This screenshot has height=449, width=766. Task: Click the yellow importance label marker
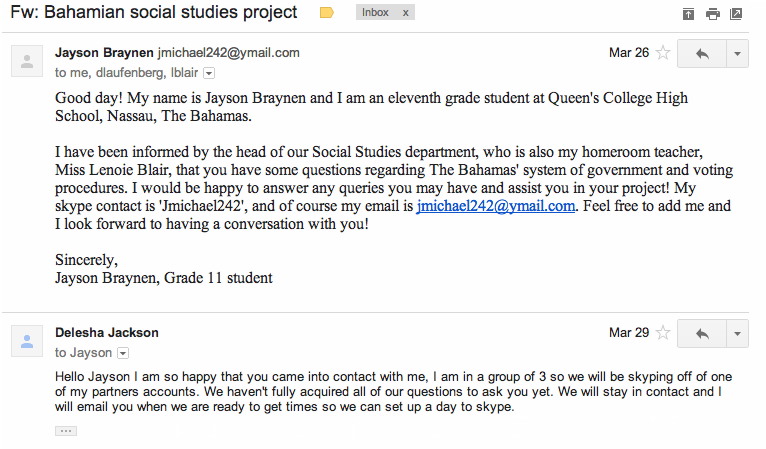tap(326, 13)
